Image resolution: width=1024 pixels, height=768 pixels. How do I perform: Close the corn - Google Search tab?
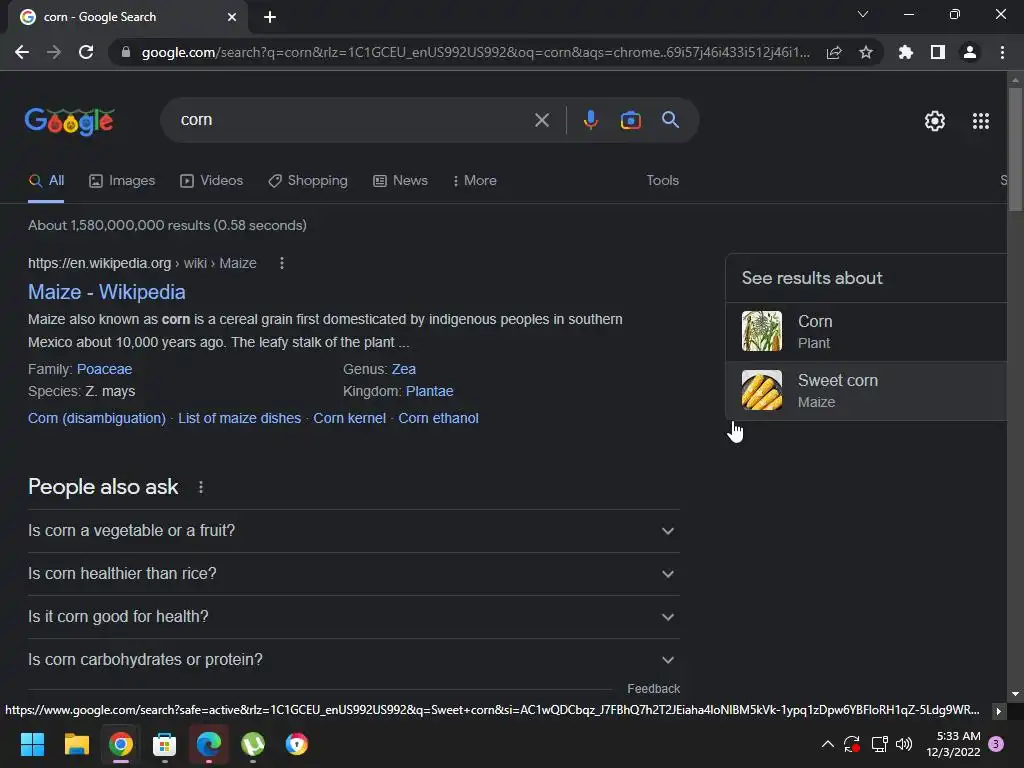[x=232, y=17]
